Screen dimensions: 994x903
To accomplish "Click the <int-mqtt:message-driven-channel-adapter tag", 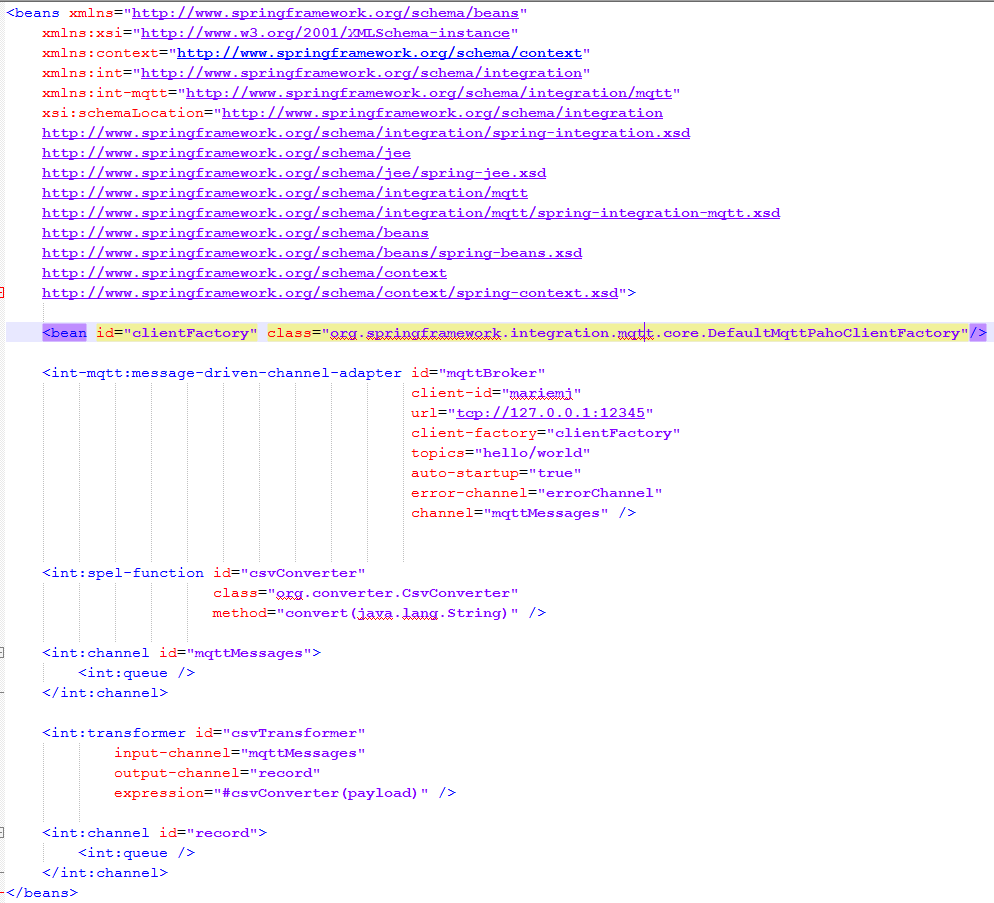I will 222,373.
